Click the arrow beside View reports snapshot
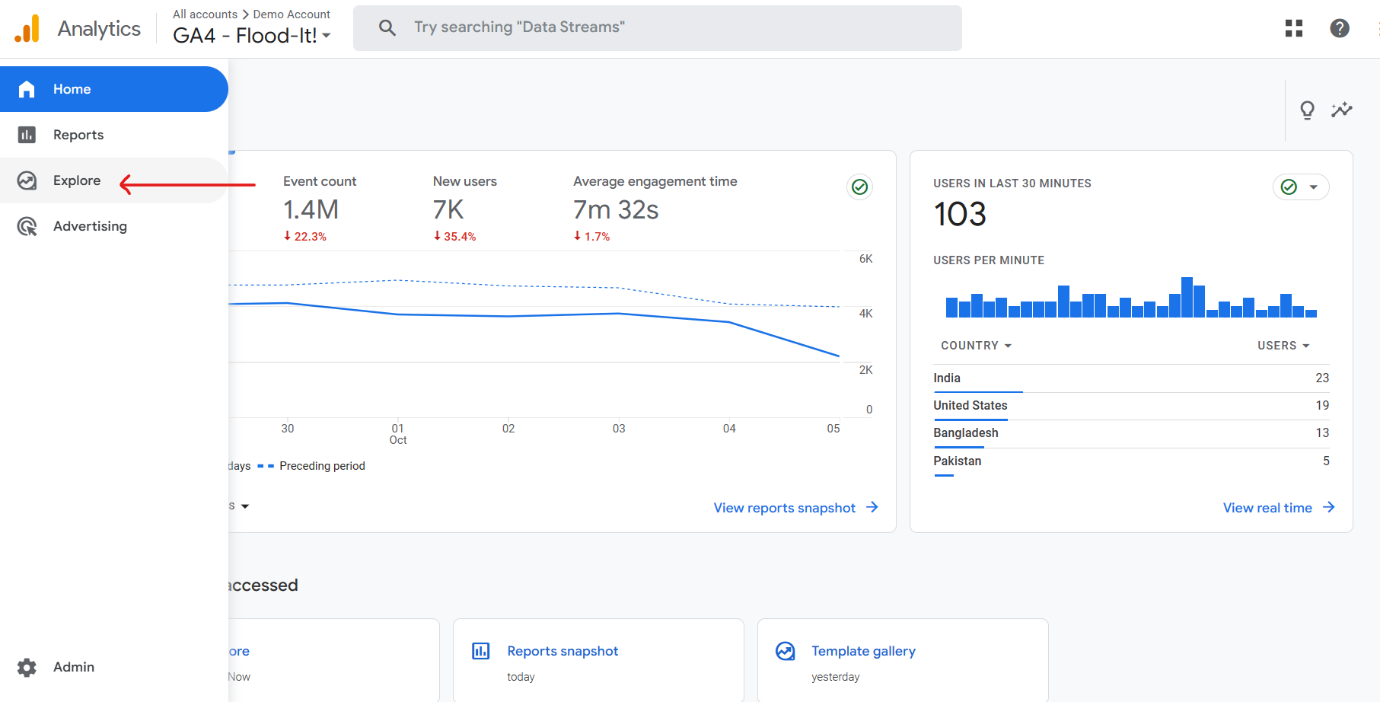Screen dimensions: 1380x702 pyautogui.click(x=872, y=507)
